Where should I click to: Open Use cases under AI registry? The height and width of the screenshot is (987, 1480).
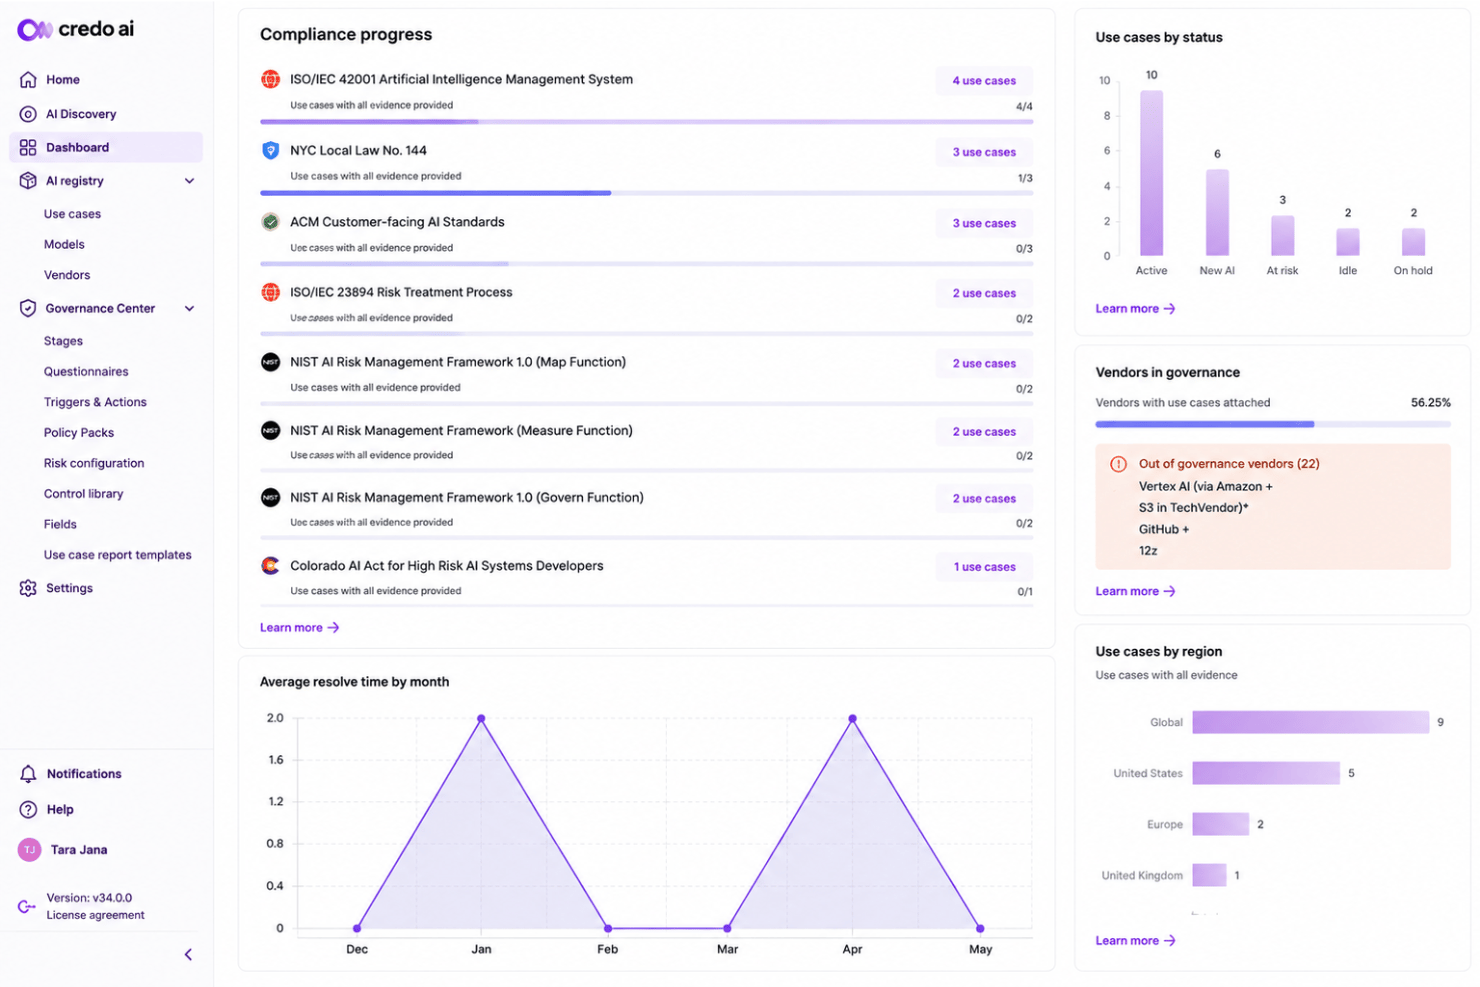point(72,214)
